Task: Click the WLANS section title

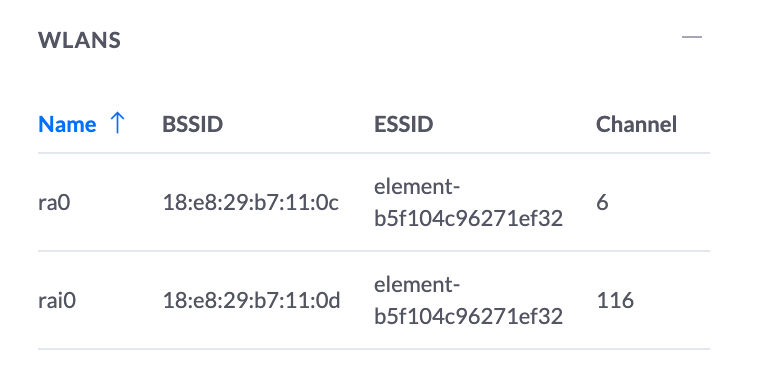Action: click(79, 40)
